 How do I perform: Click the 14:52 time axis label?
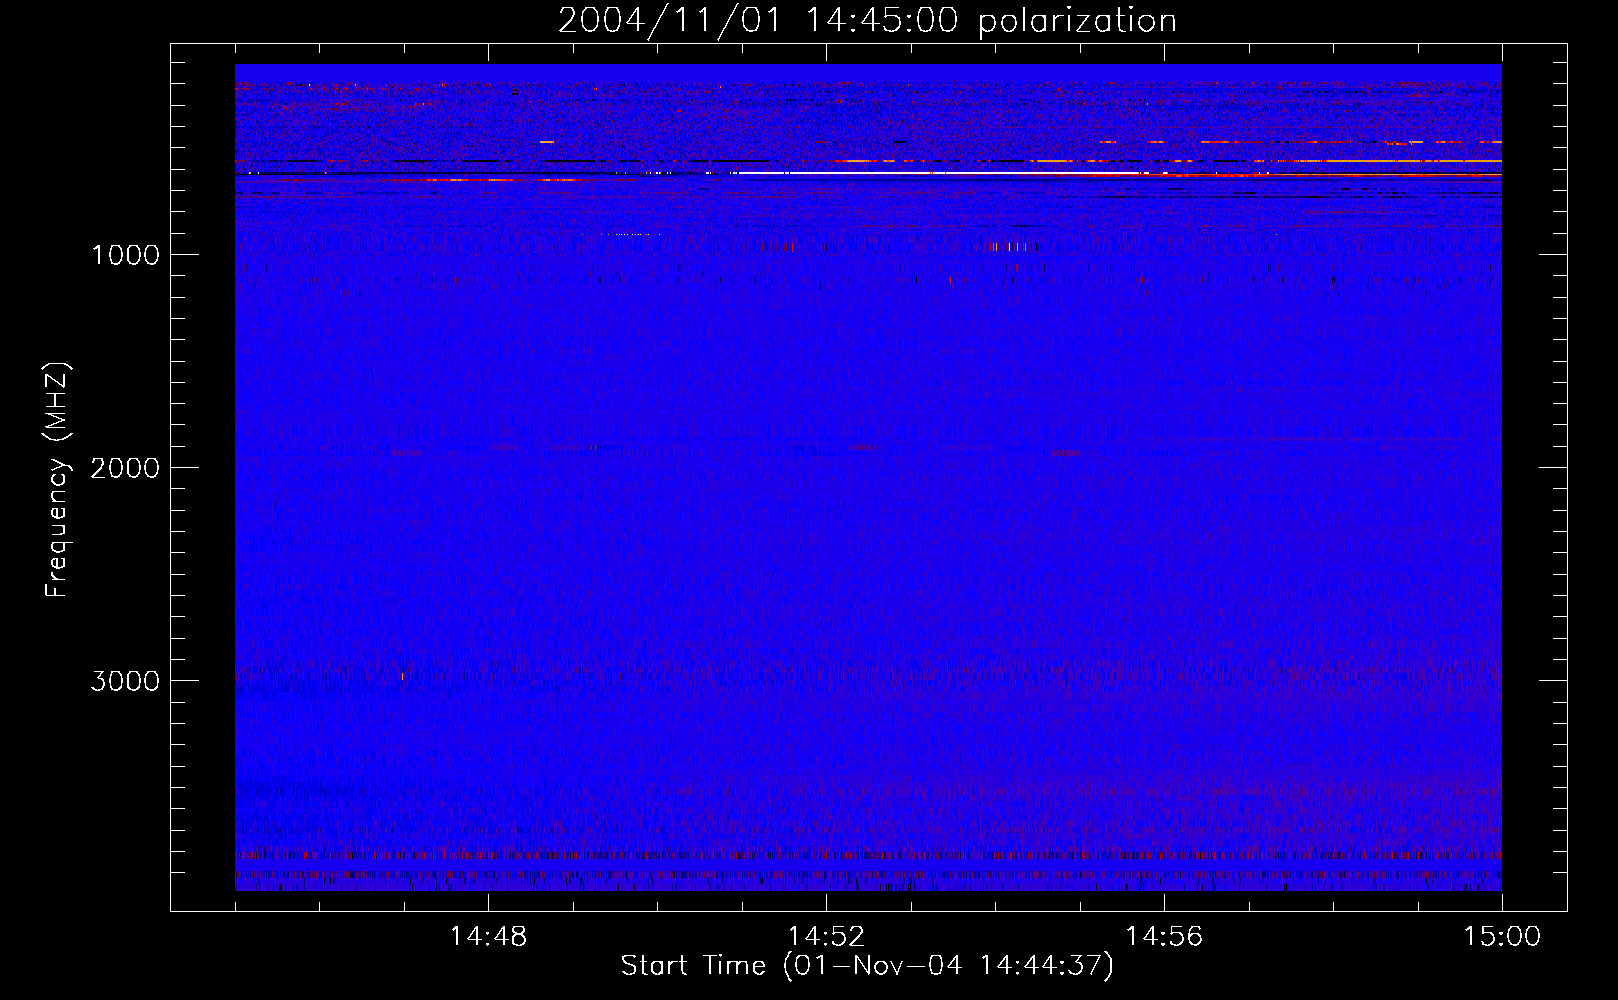(826, 937)
